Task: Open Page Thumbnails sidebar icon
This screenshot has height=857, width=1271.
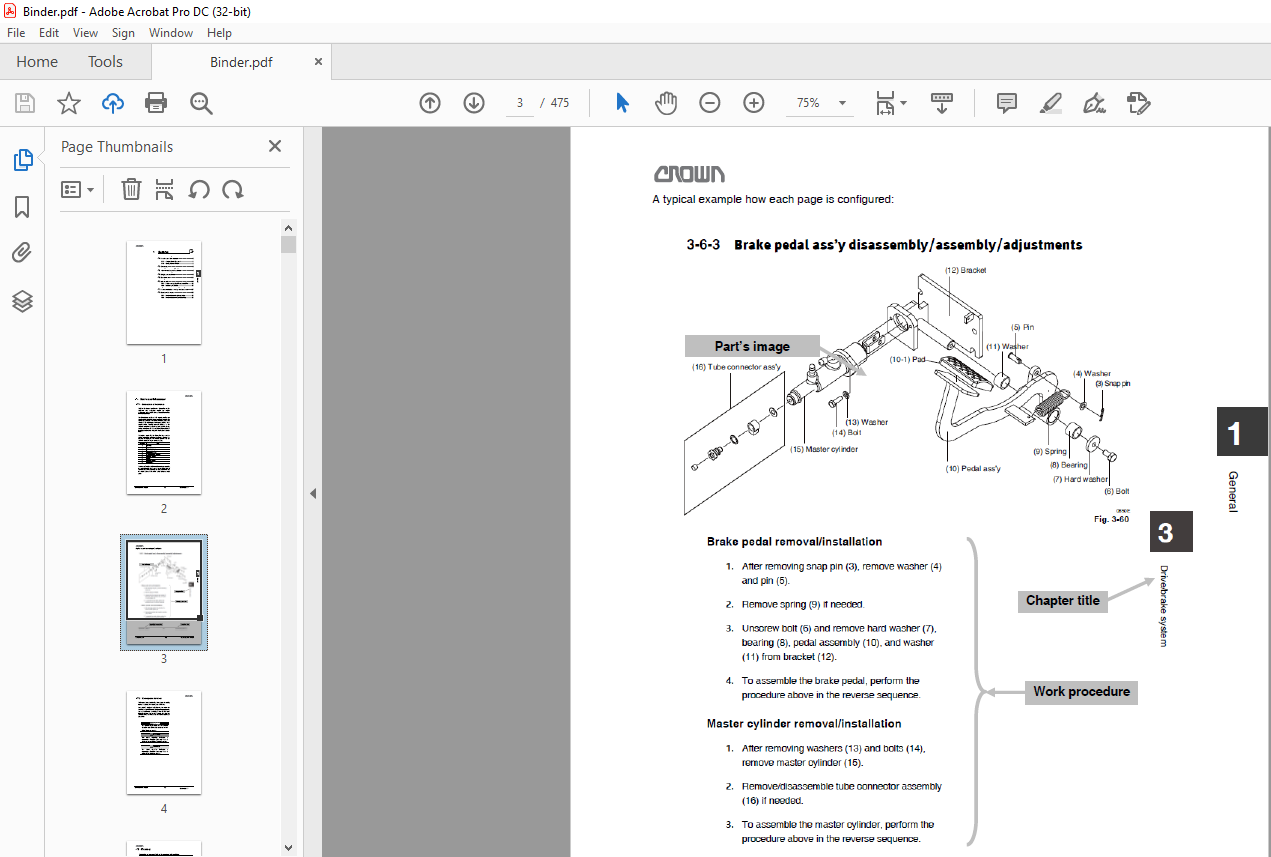Action: (x=22, y=160)
